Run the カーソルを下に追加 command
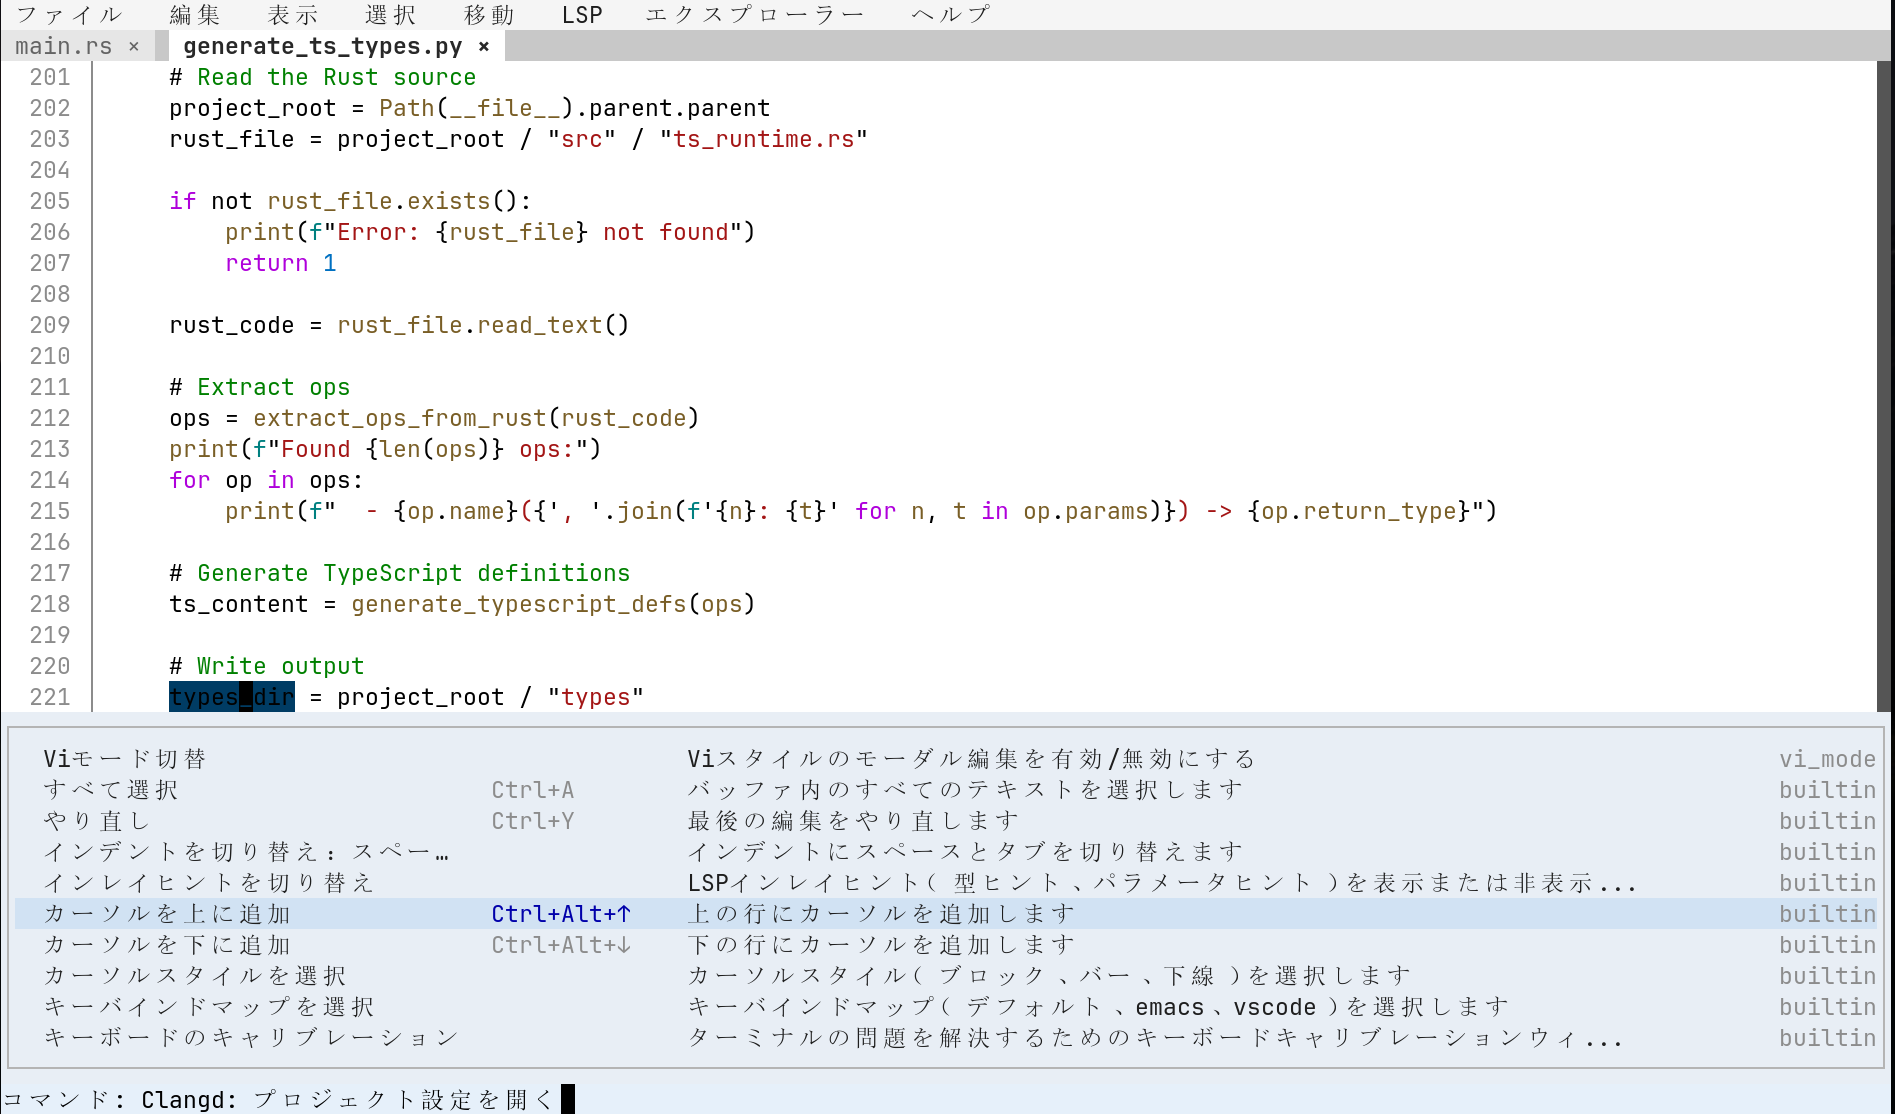Image resolution: width=1895 pixels, height=1114 pixels. click(167, 945)
